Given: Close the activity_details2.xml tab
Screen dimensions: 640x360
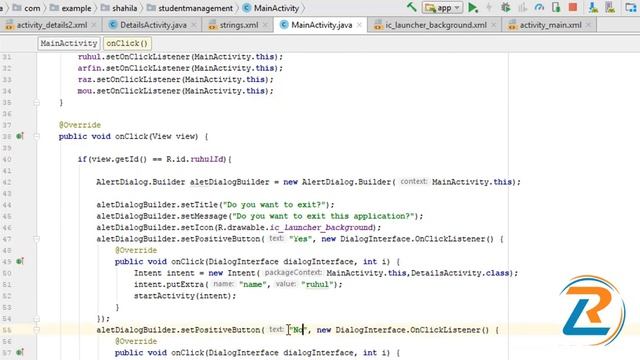Looking at the screenshot, I should (x=94, y=25).
